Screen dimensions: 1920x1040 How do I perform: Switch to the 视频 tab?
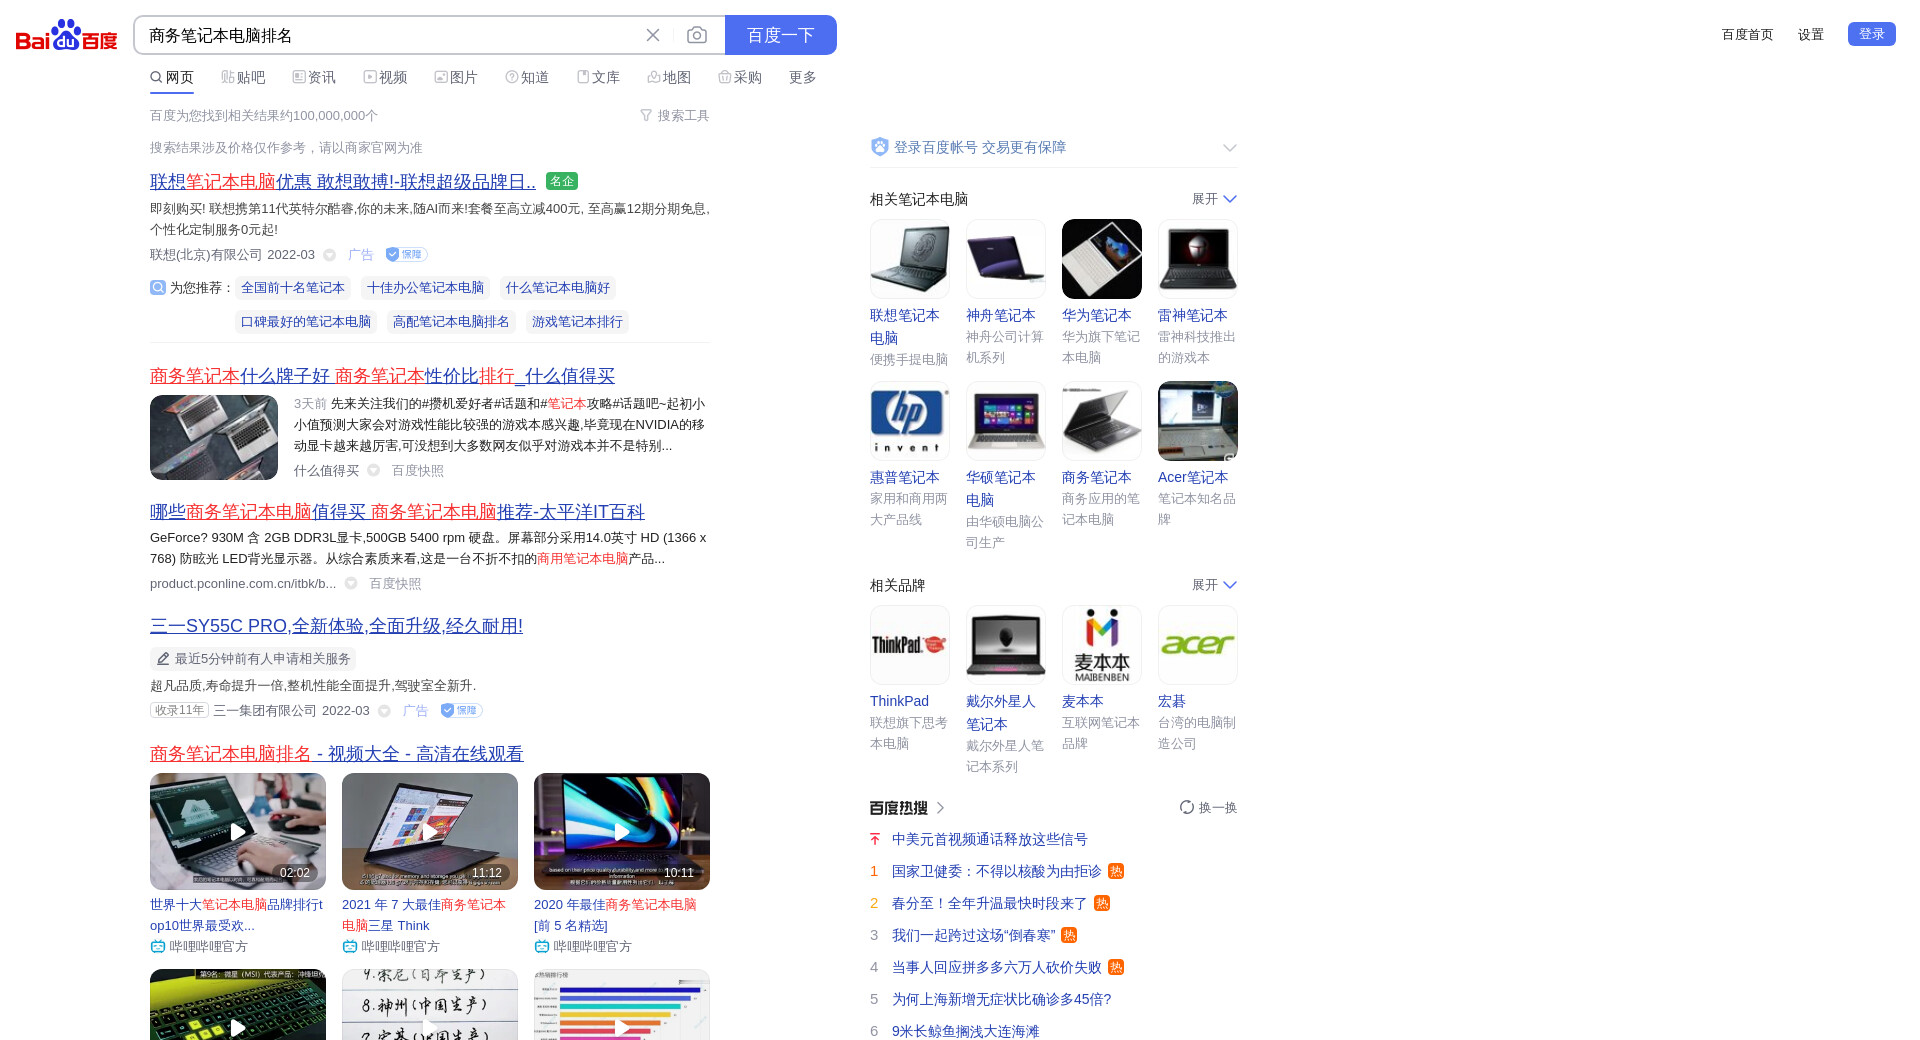pyautogui.click(x=385, y=77)
